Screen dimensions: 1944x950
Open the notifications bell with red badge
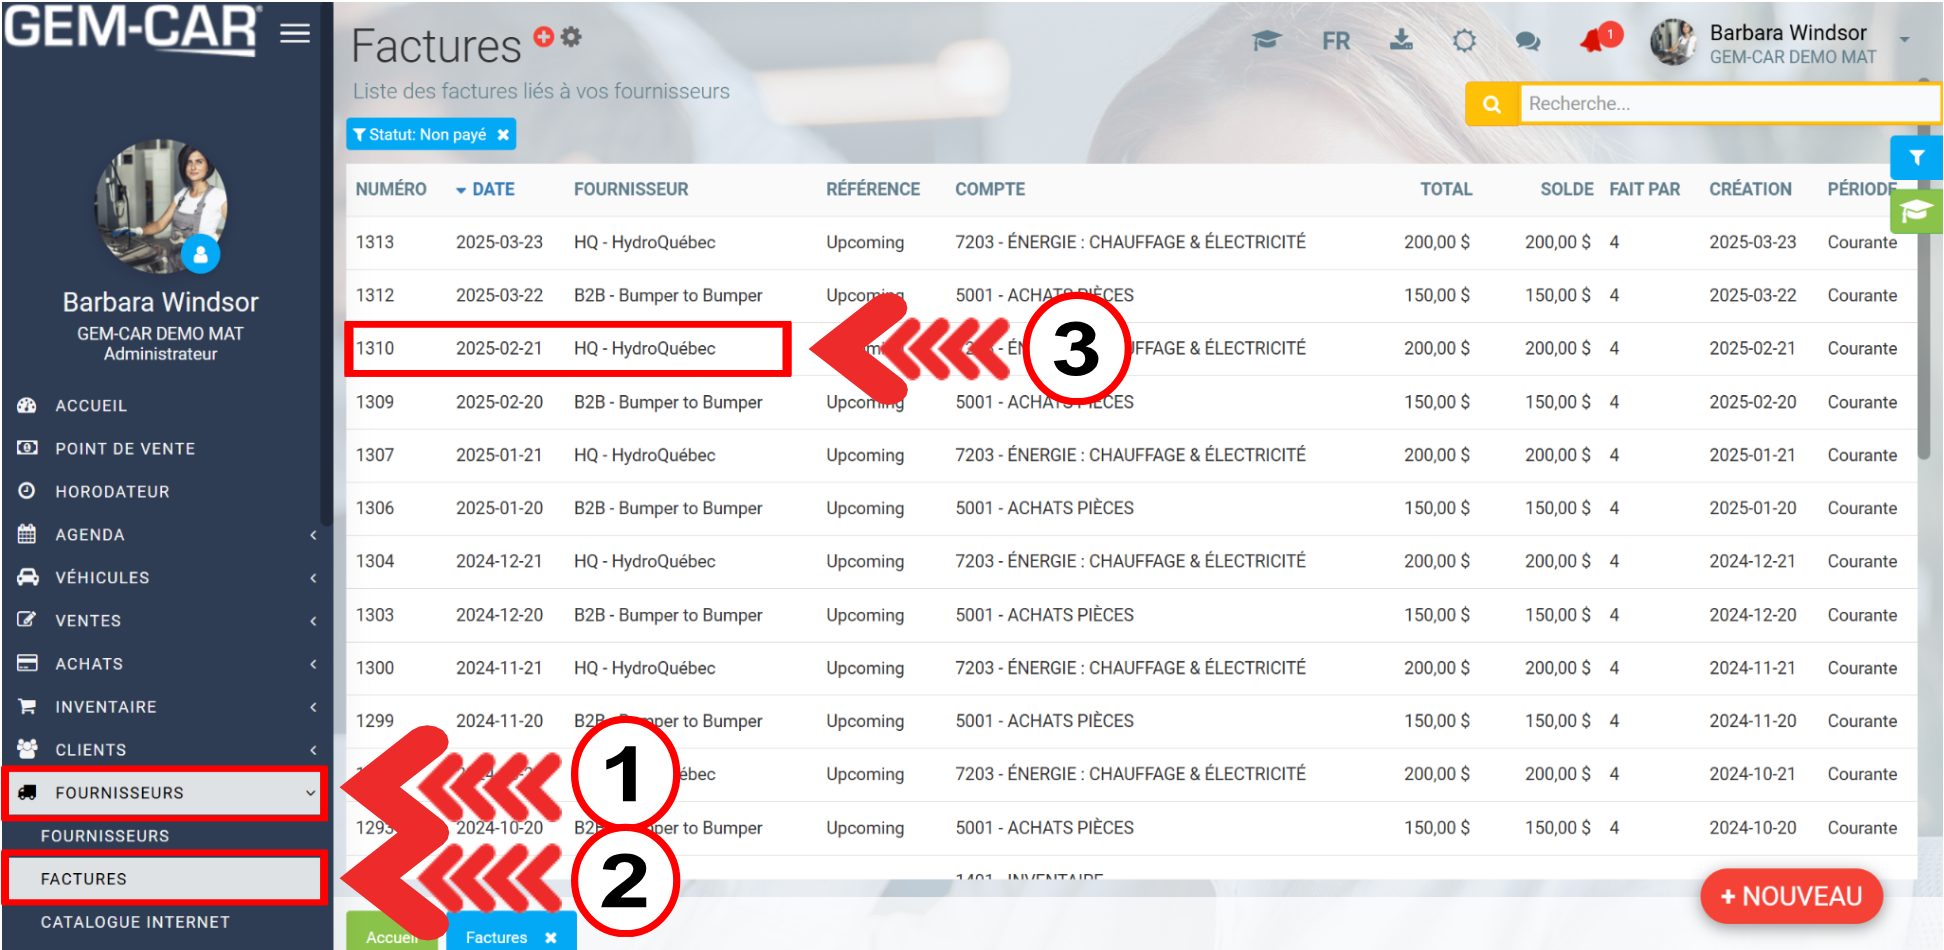click(1593, 41)
